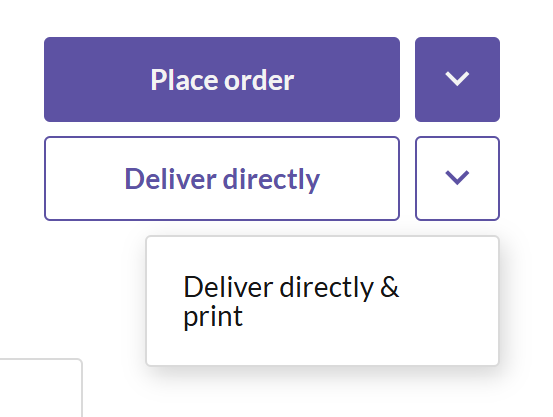Click the "Deliver directly & print" text

291,302
